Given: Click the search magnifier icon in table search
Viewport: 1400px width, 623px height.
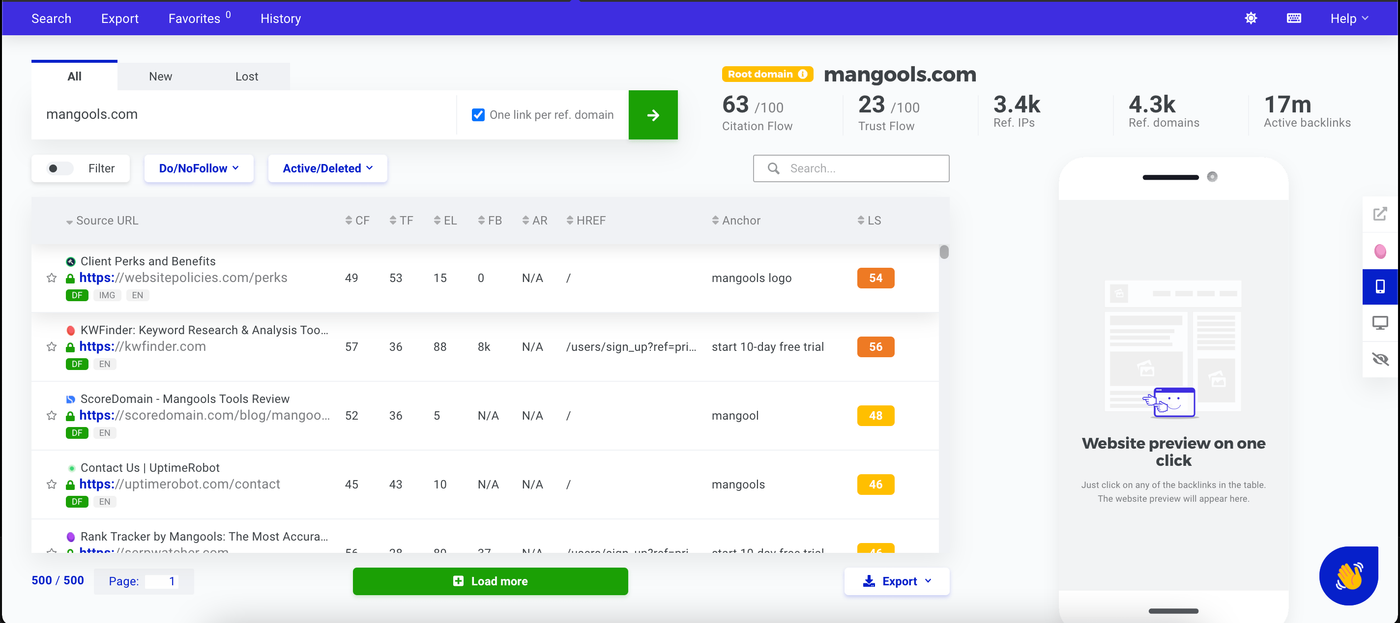Looking at the screenshot, I should coord(773,168).
